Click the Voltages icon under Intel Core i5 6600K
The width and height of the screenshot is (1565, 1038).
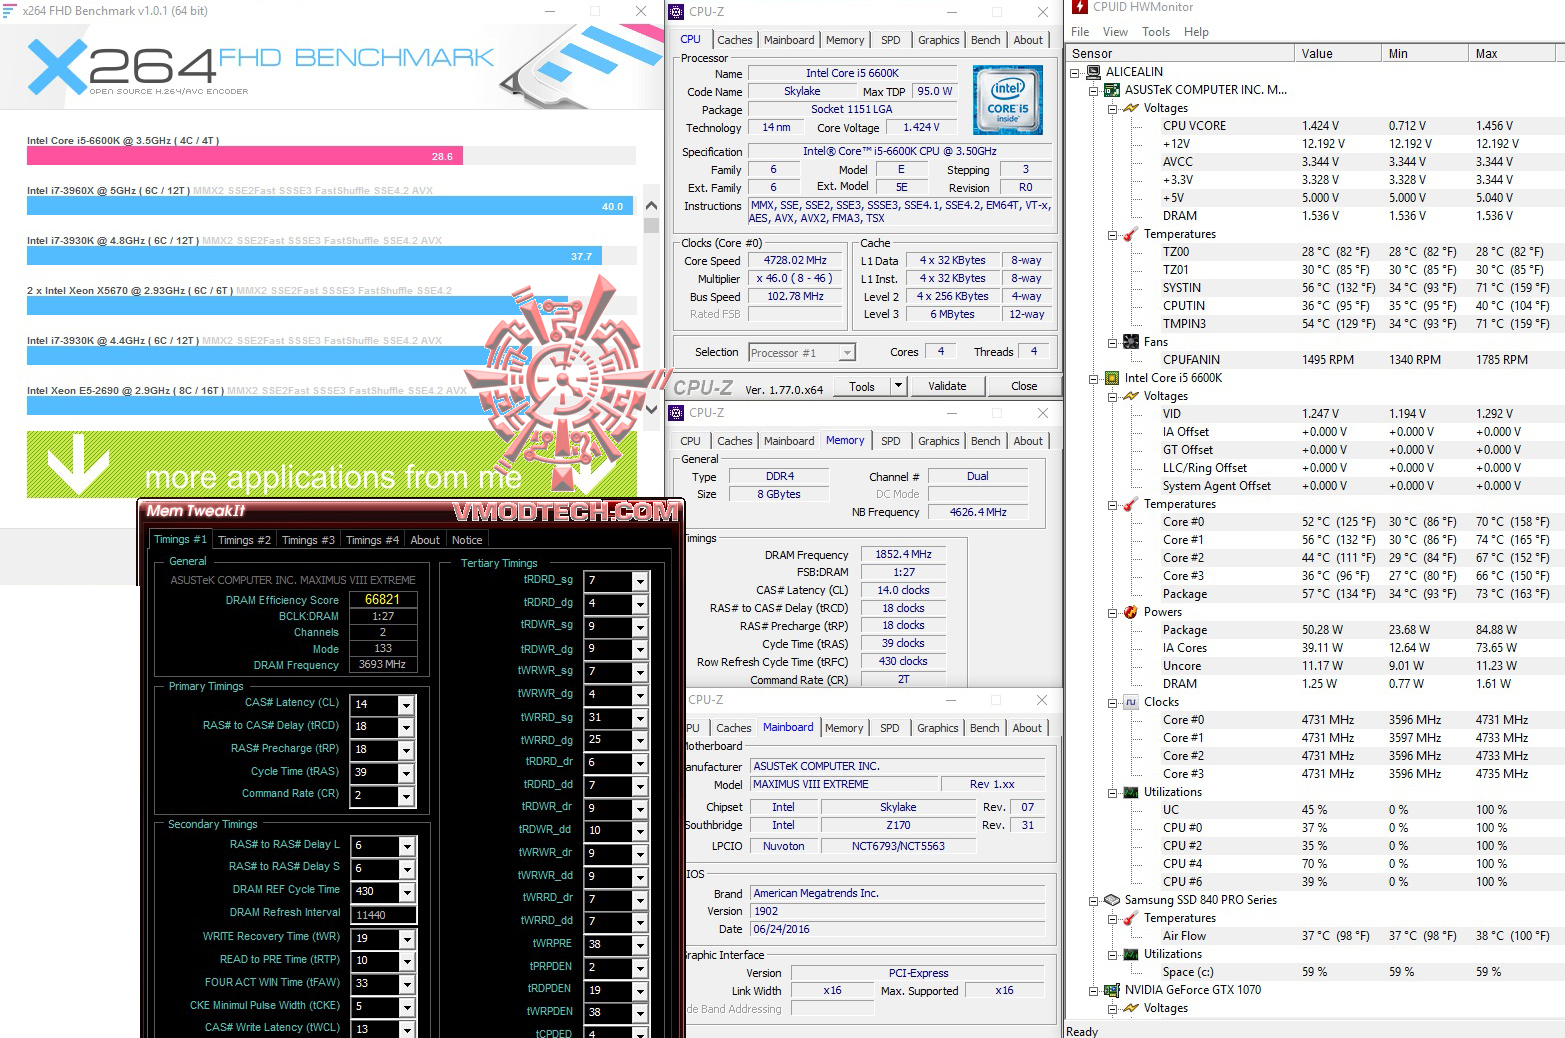[1131, 396]
